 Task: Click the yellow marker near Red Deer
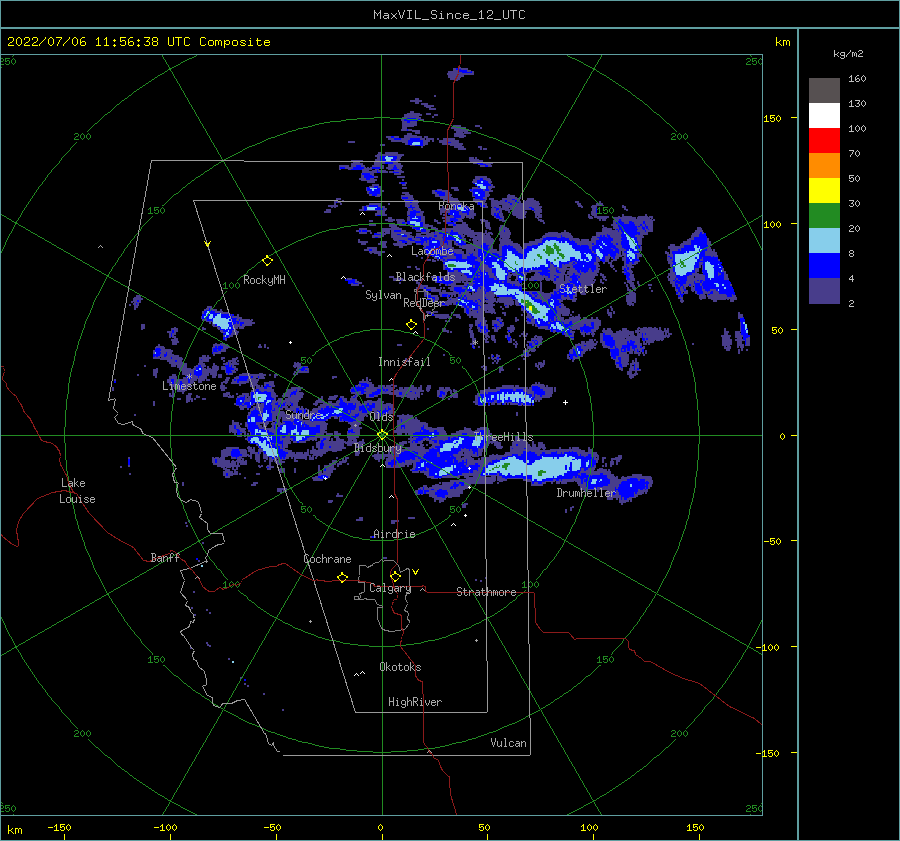[411, 325]
